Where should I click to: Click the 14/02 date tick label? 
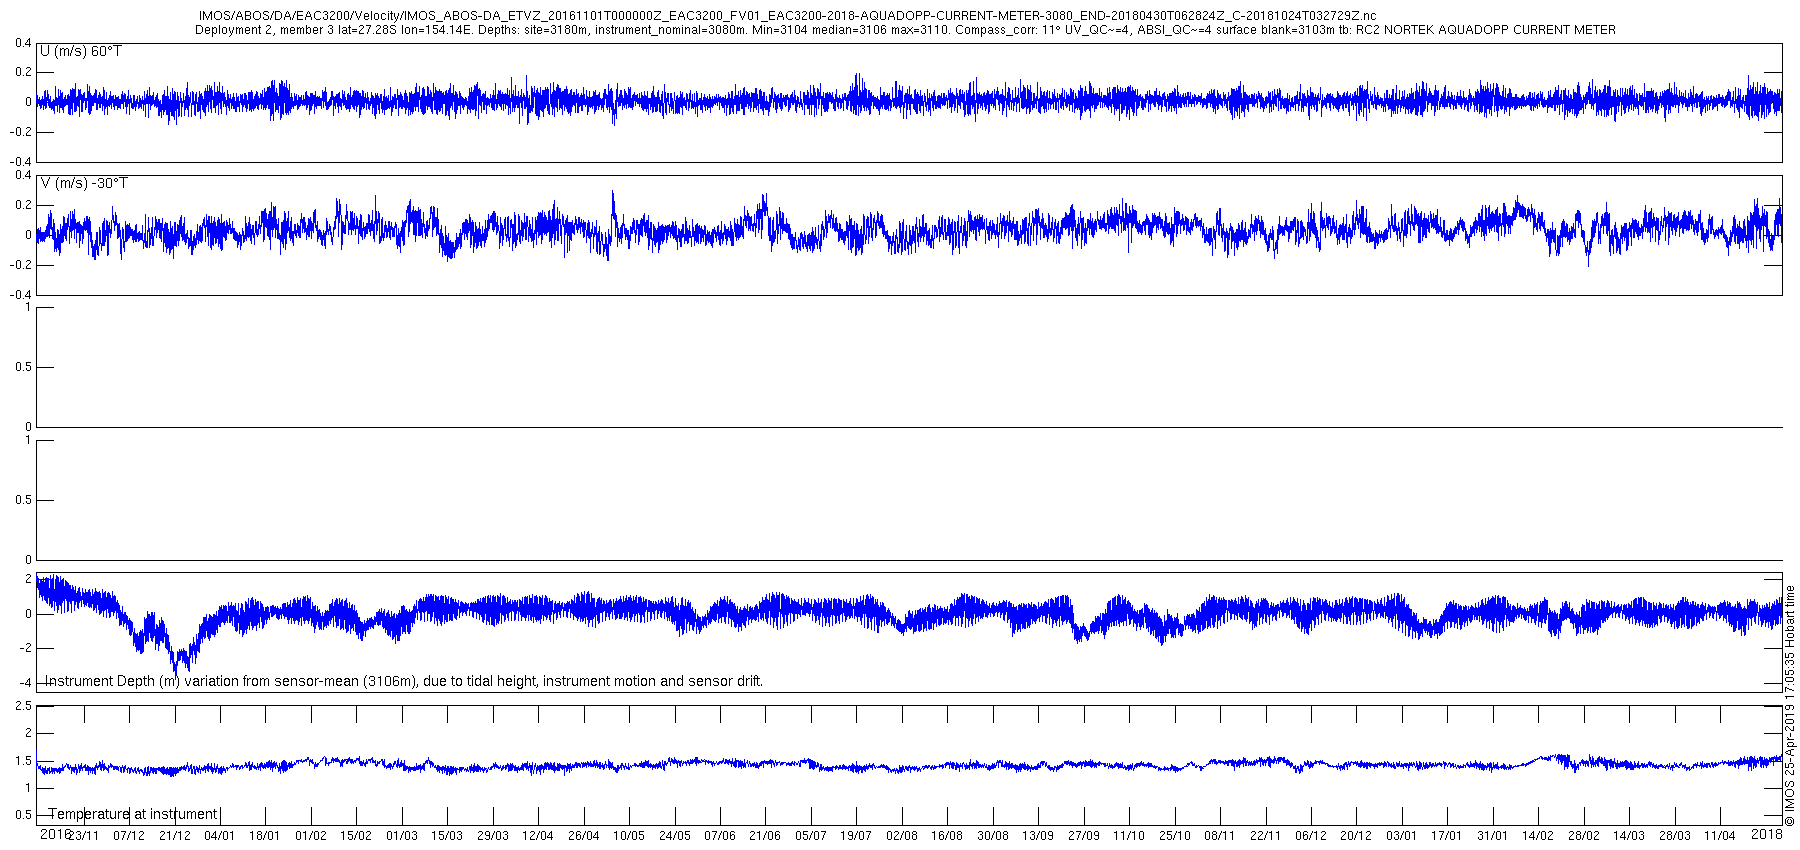[x=1538, y=836]
